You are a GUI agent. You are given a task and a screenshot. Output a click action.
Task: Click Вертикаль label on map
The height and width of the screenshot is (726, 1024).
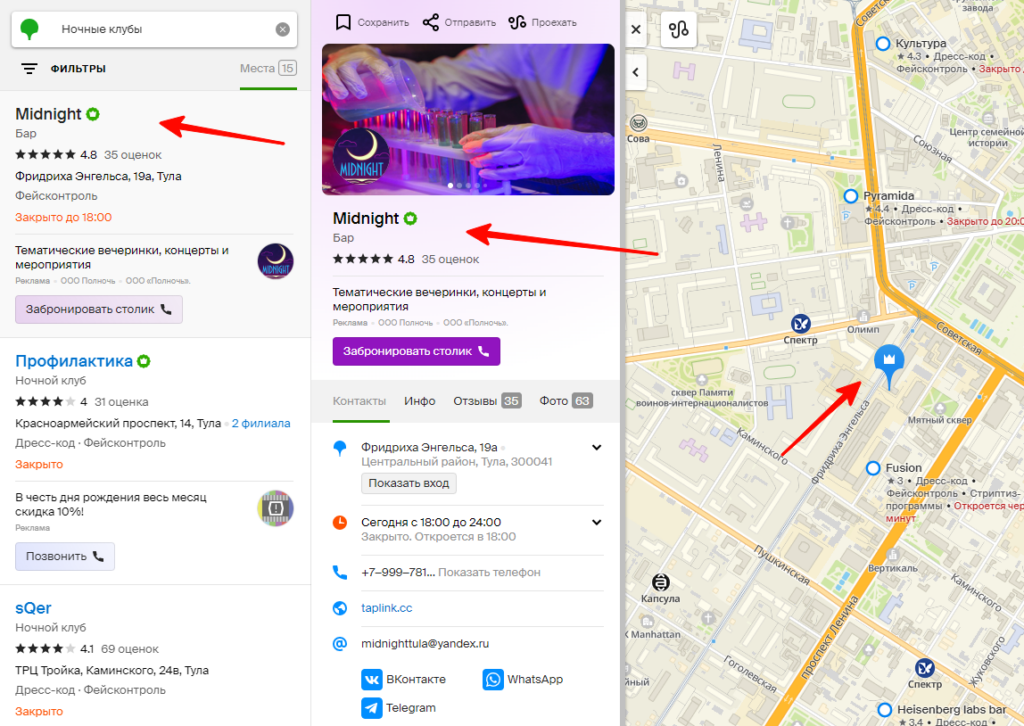click(x=893, y=568)
